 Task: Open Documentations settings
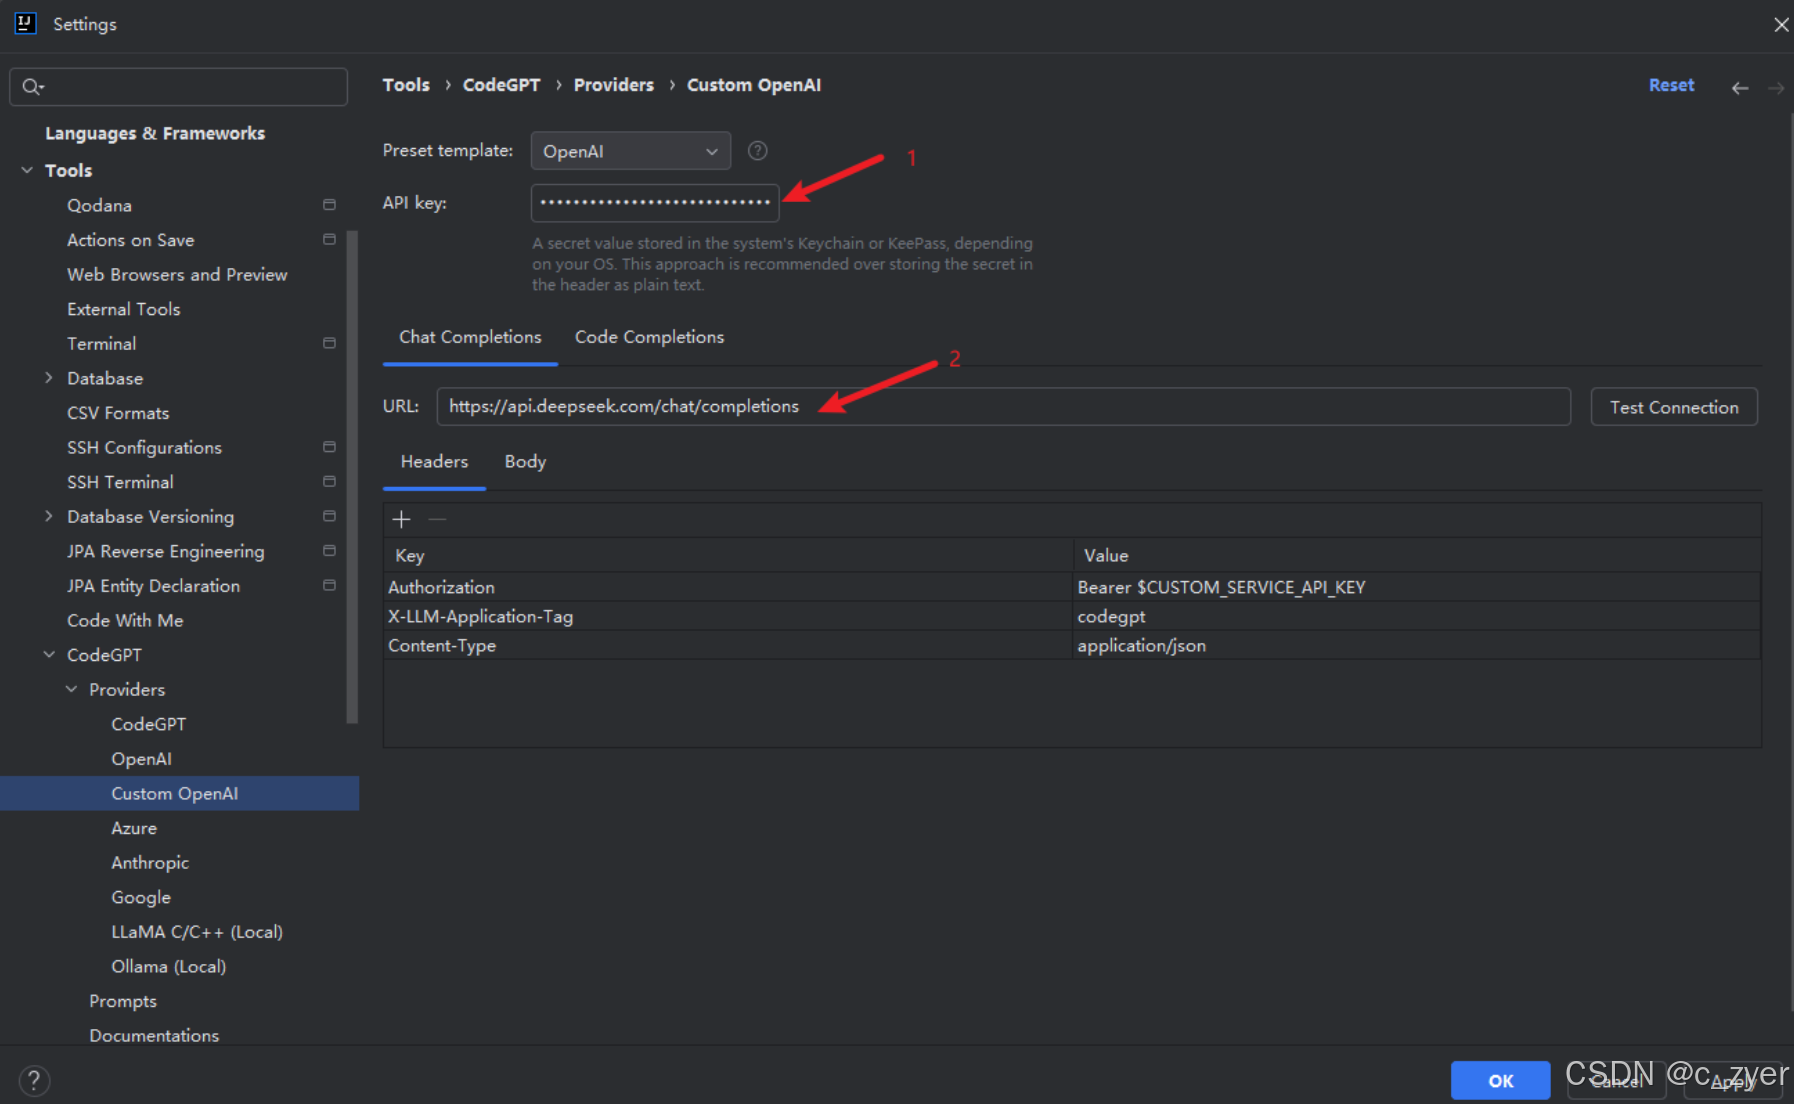pos(154,1035)
